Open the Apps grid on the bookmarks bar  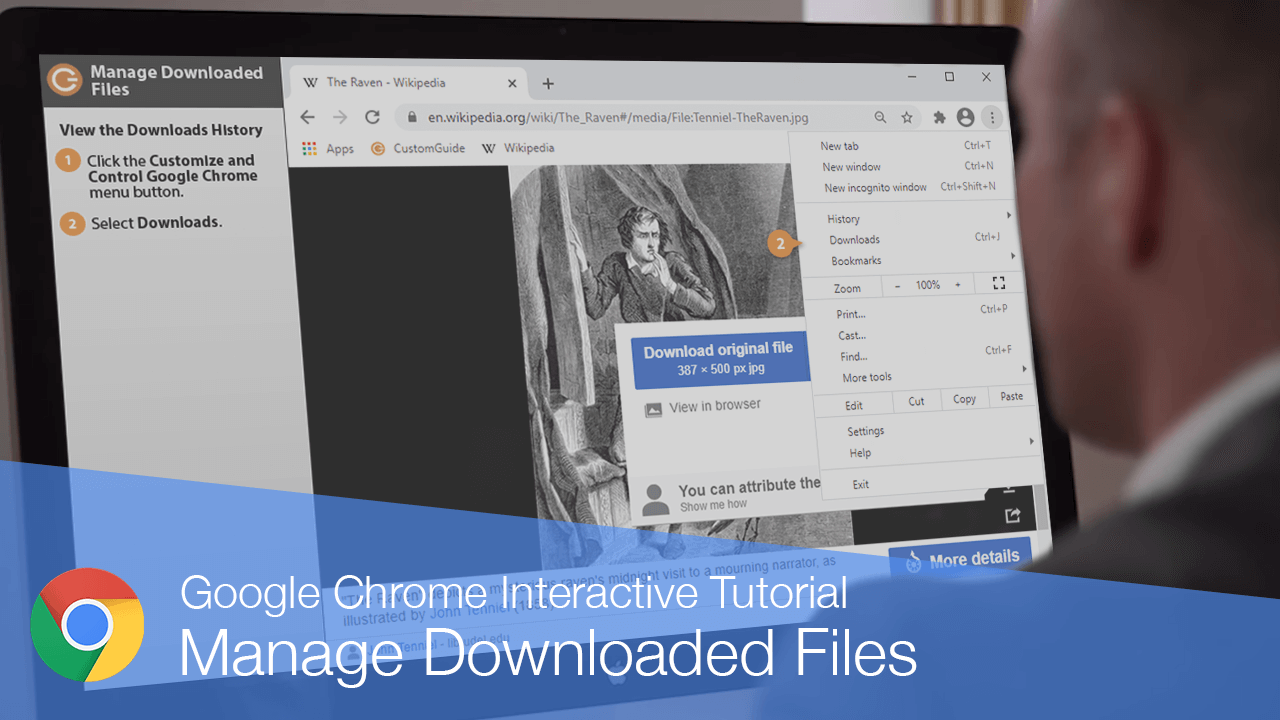[308, 148]
